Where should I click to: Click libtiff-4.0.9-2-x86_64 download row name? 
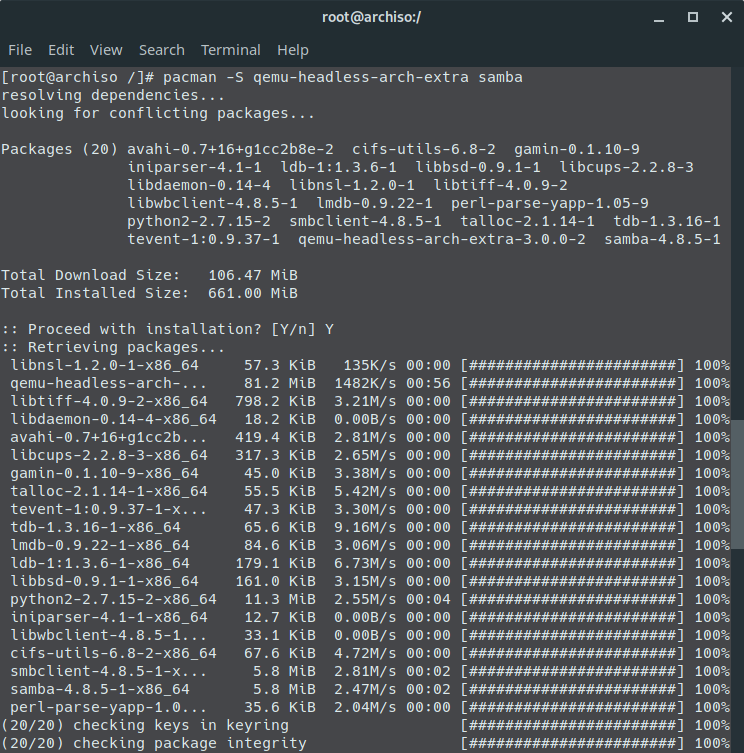click(x=109, y=401)
